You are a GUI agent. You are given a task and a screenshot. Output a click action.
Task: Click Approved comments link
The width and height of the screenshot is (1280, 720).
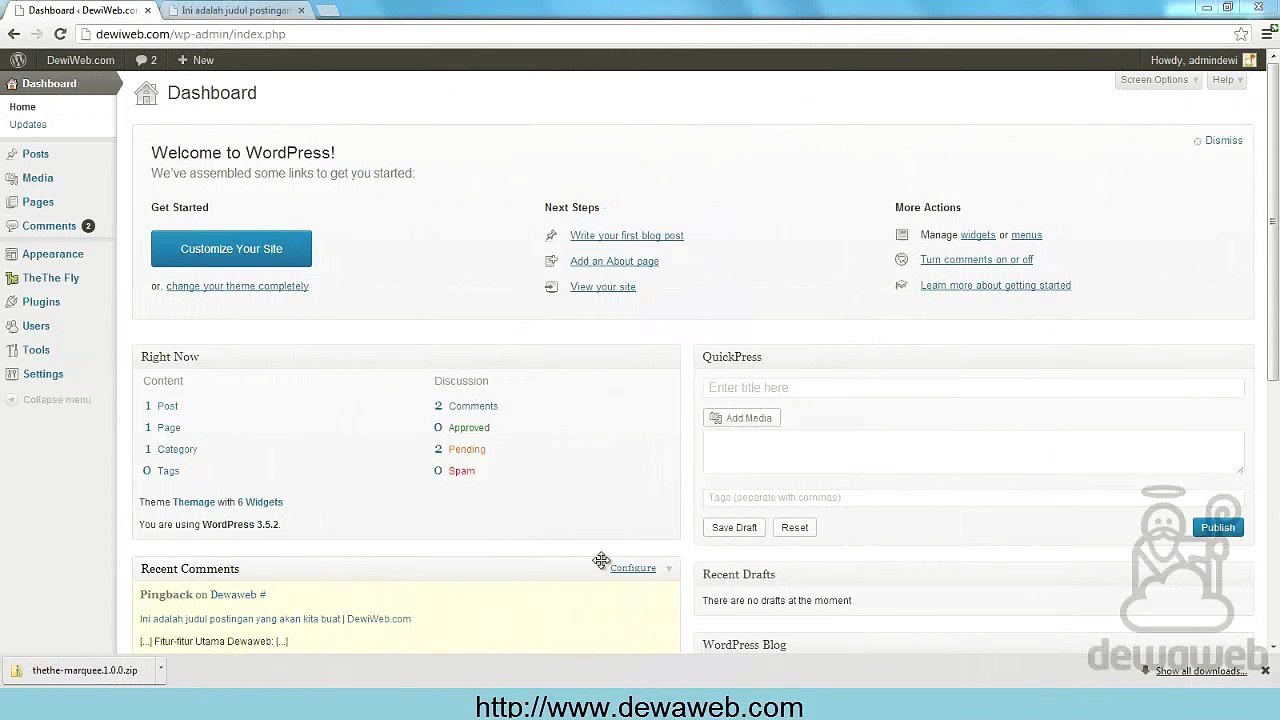(x=469, y=428)
